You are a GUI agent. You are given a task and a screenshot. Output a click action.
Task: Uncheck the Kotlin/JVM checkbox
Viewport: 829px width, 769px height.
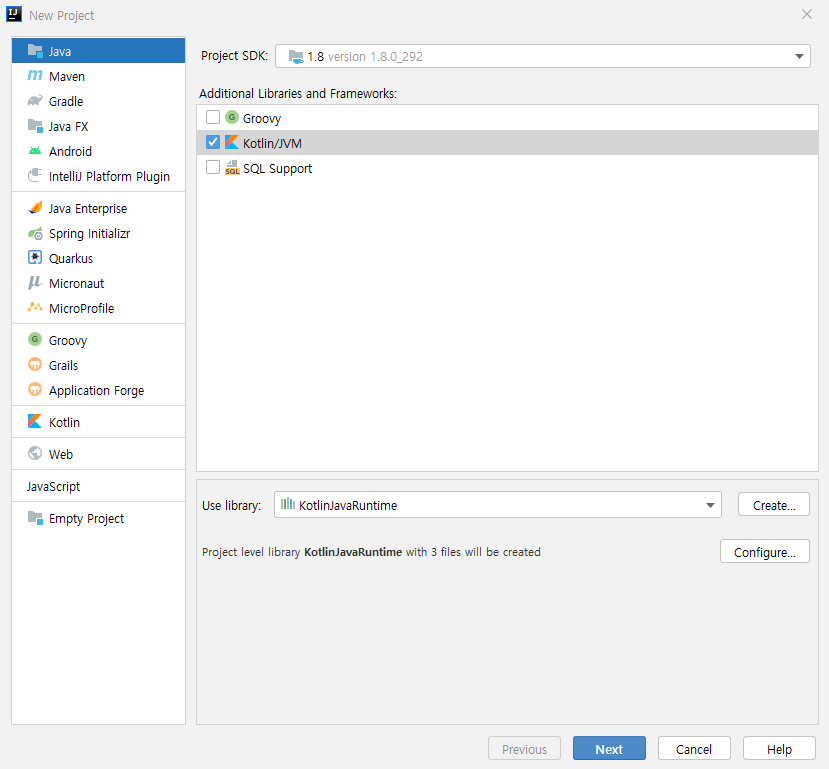pyautogui.click(x=213, y=142)
